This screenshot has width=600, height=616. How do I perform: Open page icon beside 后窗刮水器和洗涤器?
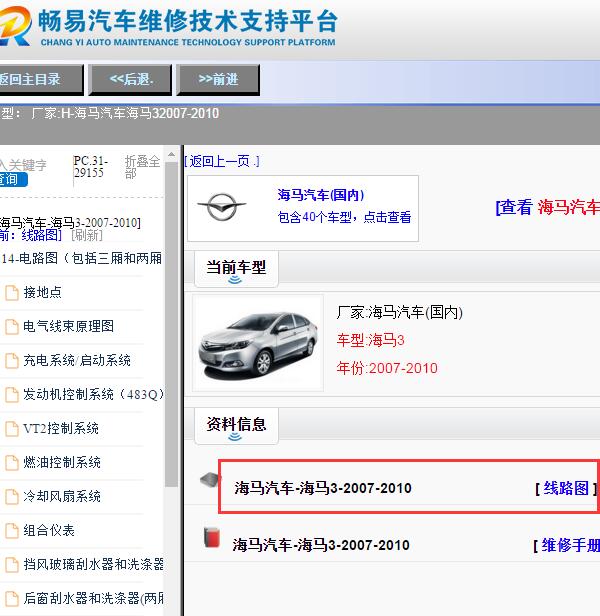coord(11,599)
